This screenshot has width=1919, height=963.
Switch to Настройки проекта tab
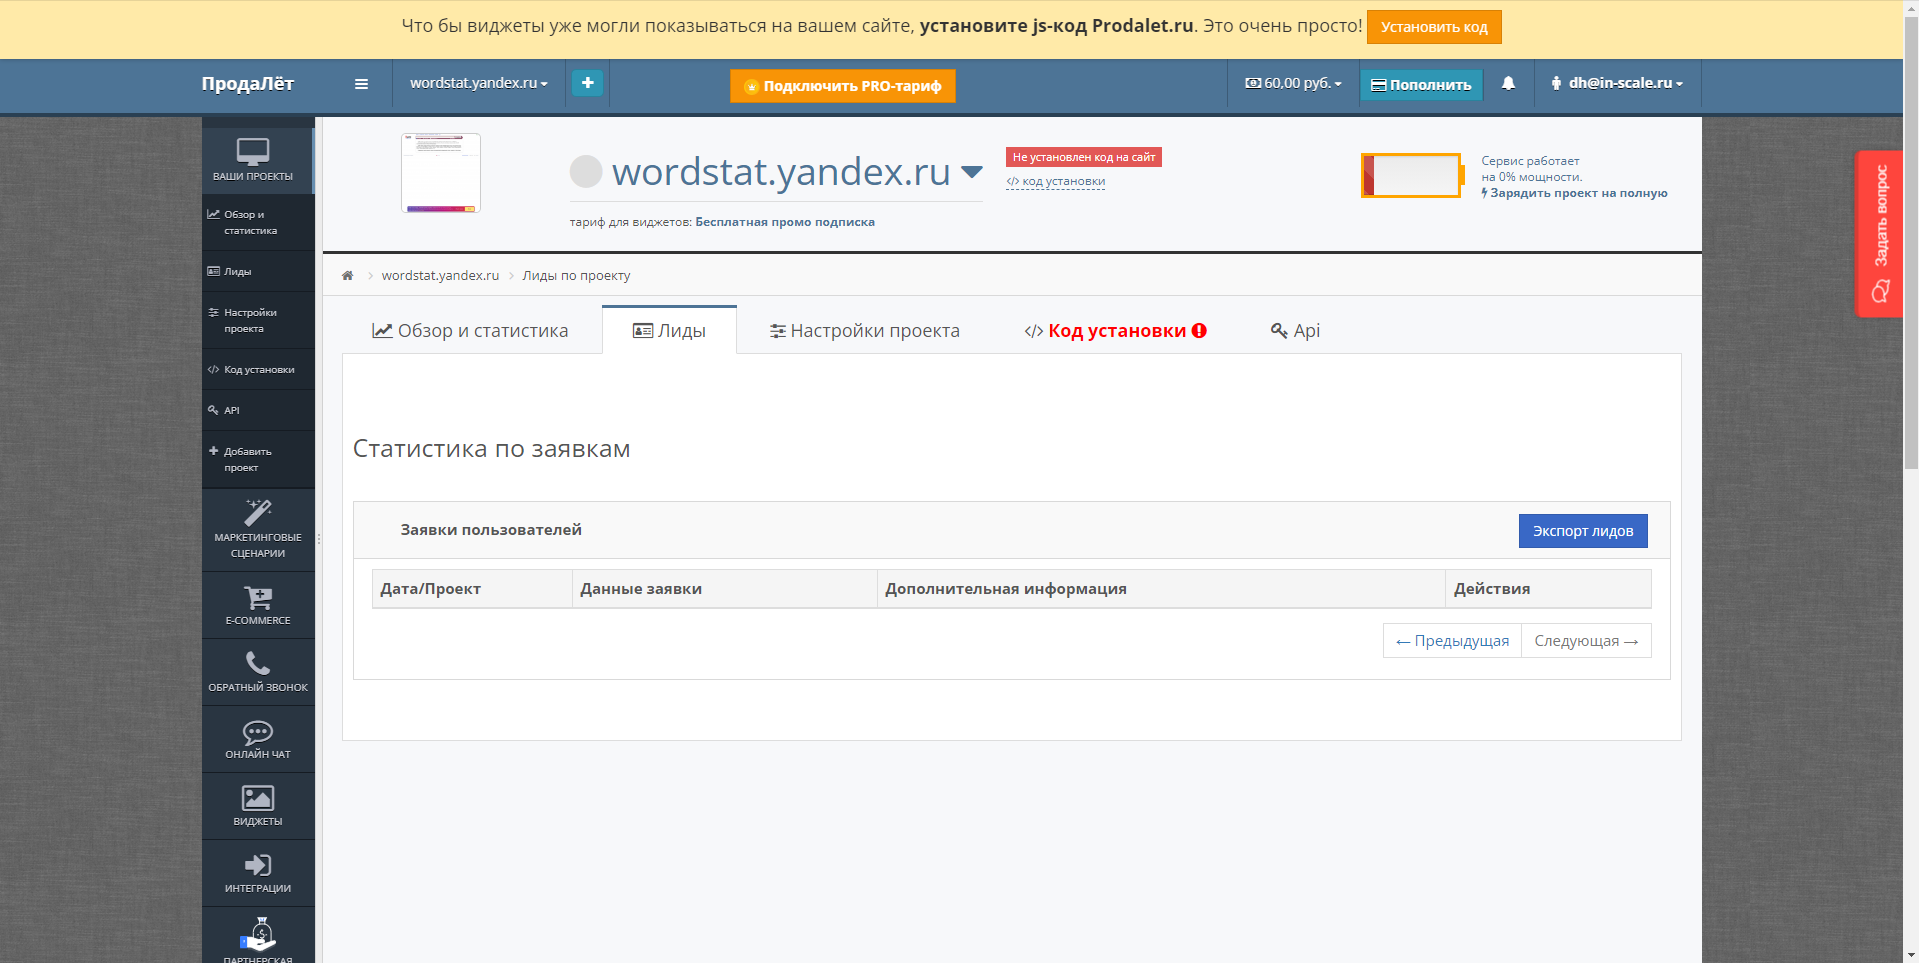(864, 330)
